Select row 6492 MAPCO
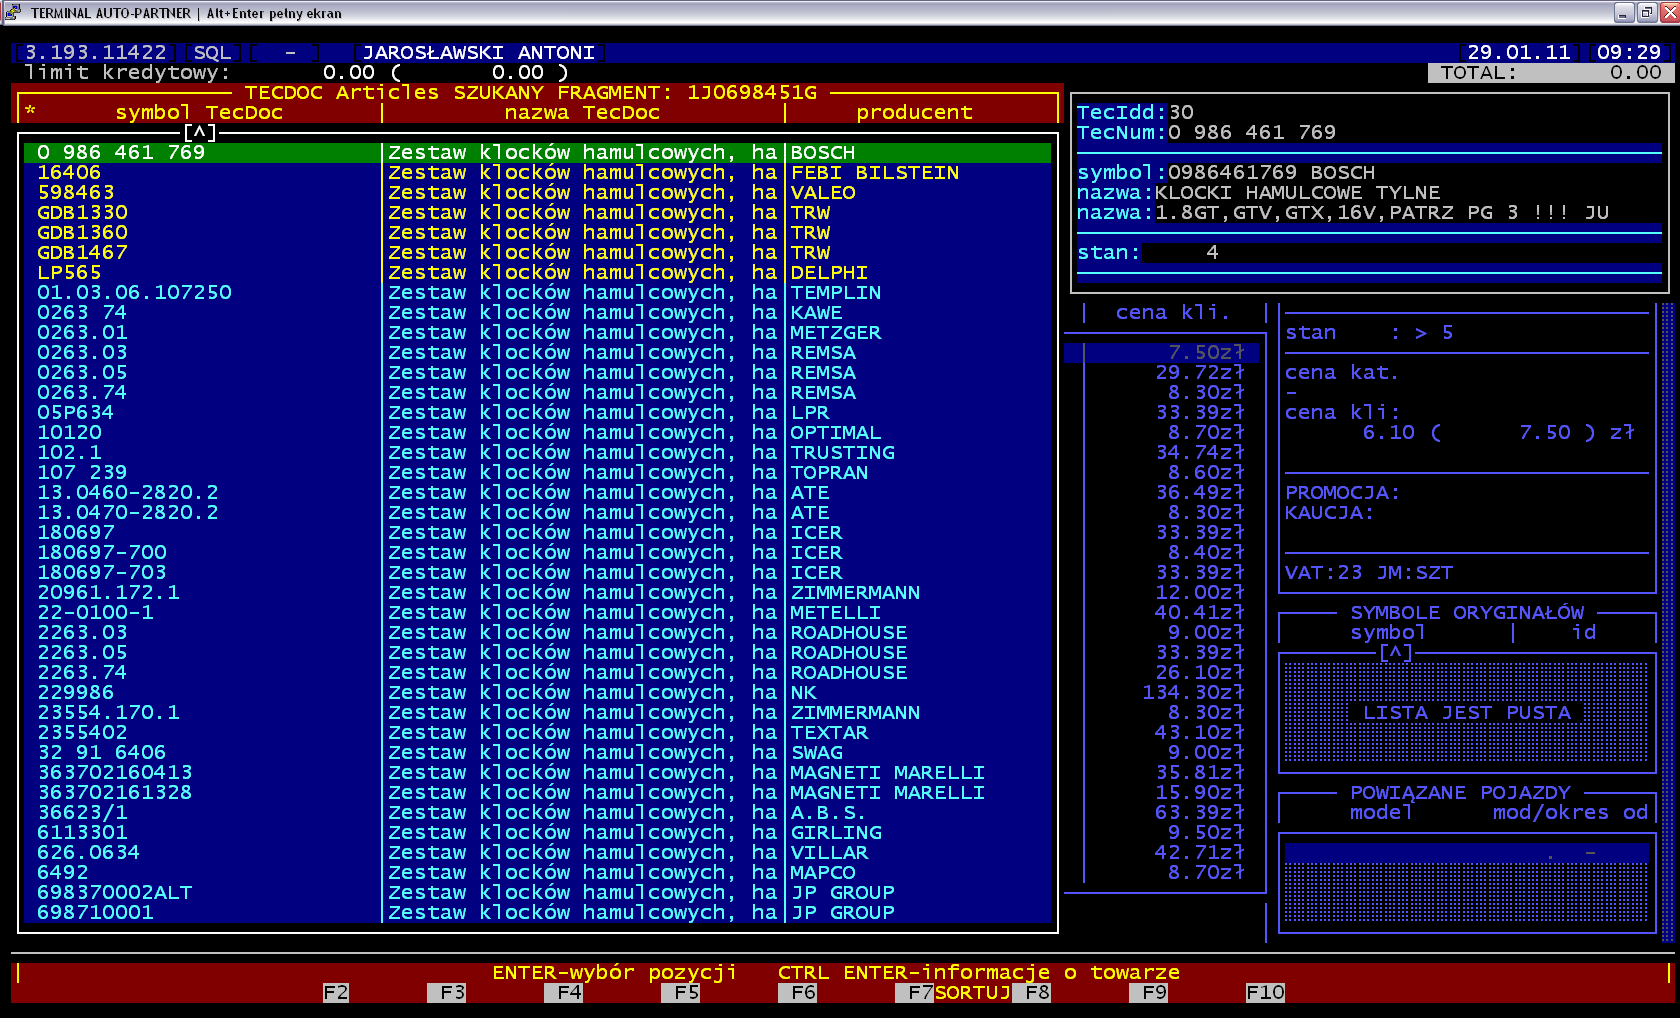1680x1018 pixels. 537,872
